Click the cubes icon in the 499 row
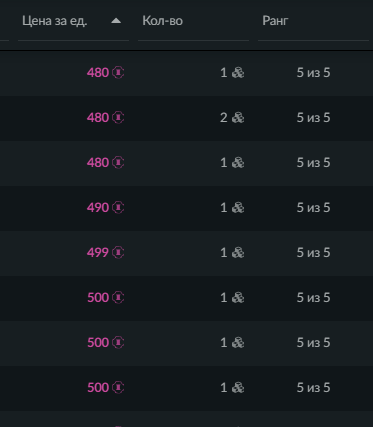The image size is (373, 427). (x=238, y=253)
